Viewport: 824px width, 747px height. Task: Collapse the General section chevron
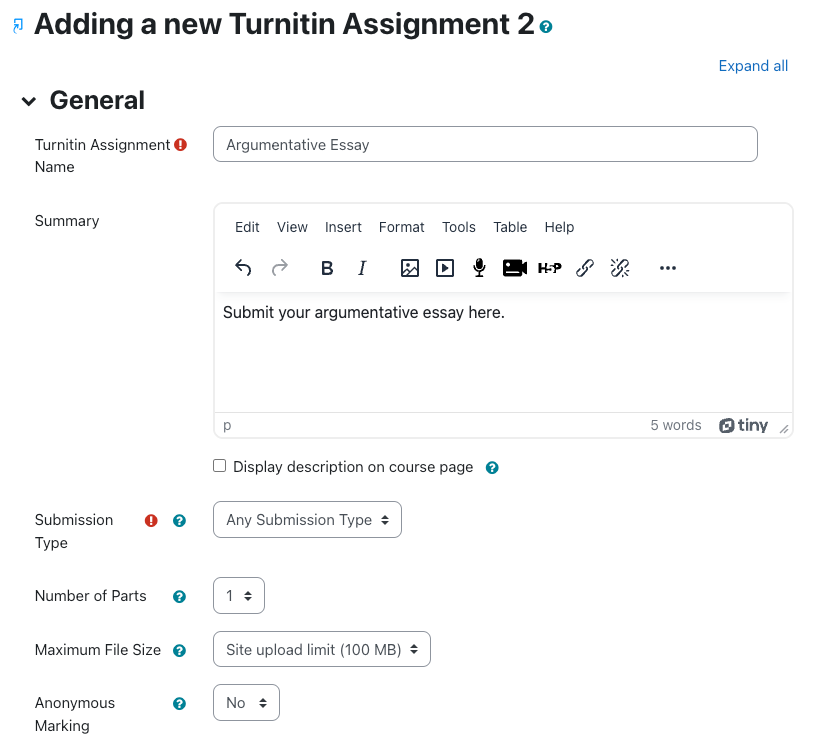pyautogui.click(x=29, y=101)
